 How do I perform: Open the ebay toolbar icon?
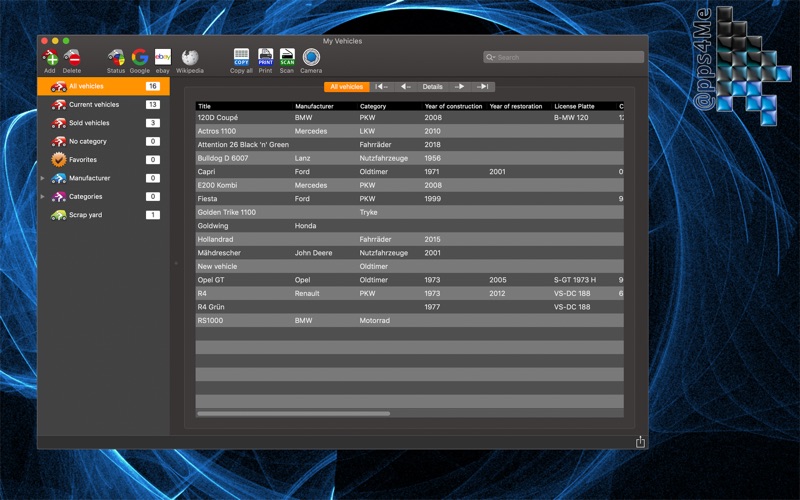point(163,57)
